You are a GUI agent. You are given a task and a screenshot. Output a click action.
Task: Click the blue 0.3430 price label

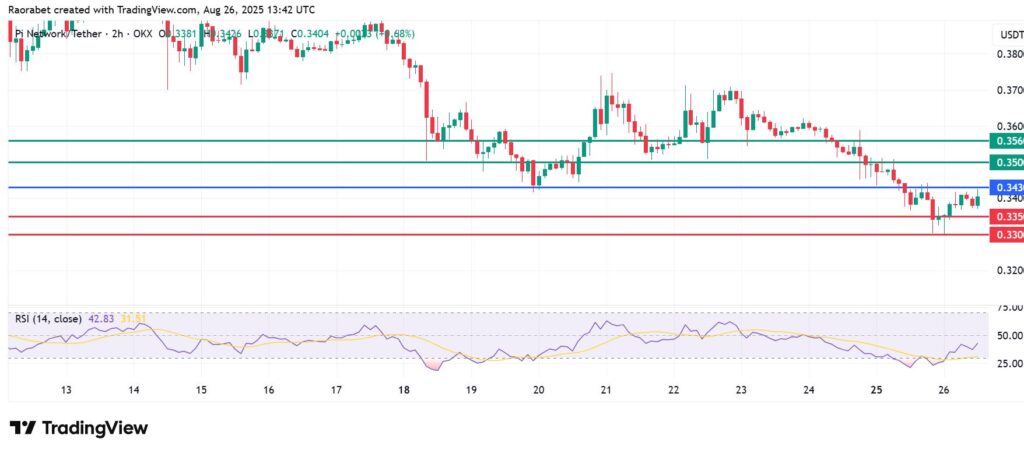1005,187
